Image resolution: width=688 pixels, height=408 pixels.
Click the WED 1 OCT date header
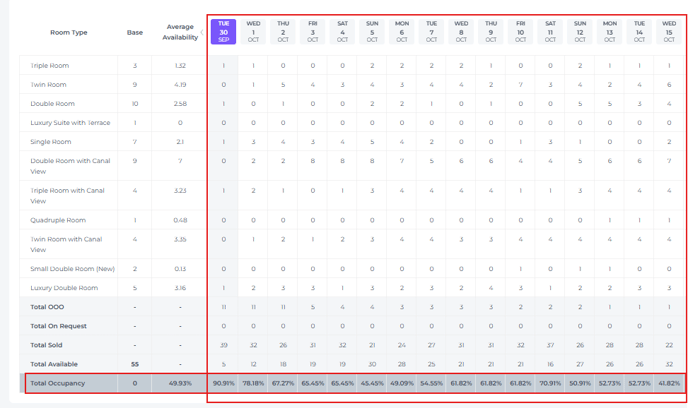(253, 31)
